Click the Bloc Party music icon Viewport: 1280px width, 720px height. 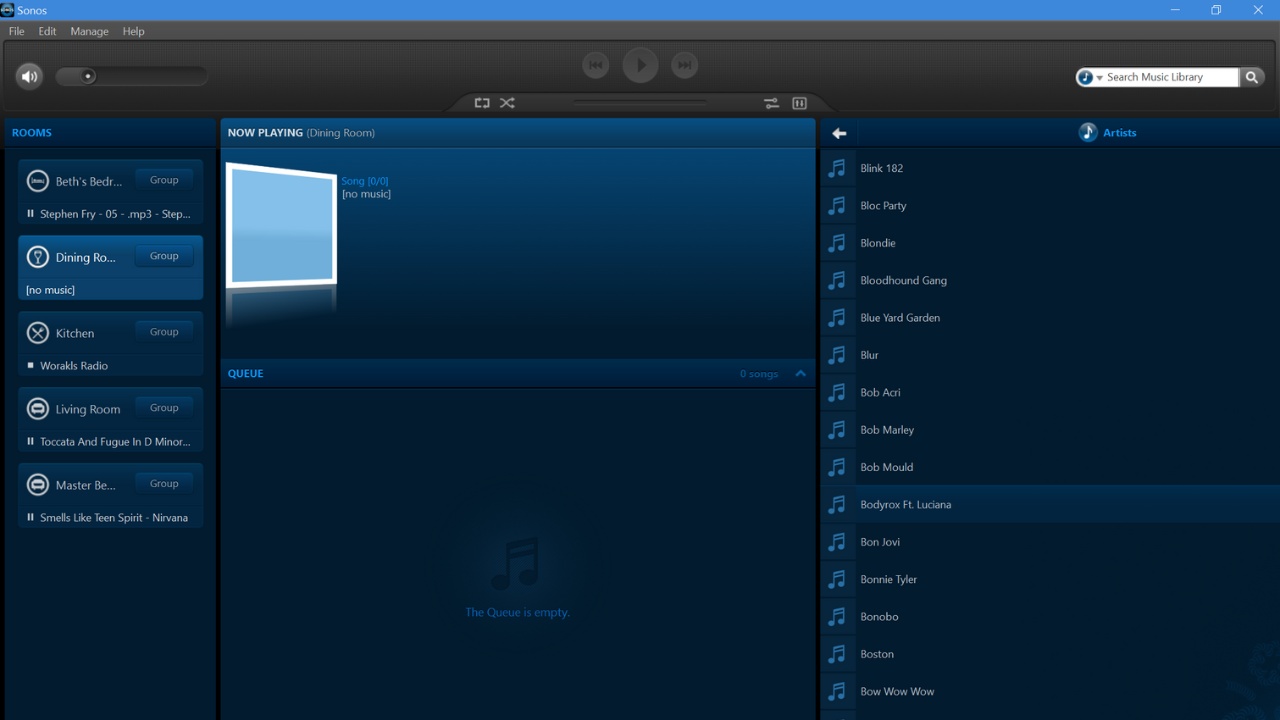[x=838, y=205]
